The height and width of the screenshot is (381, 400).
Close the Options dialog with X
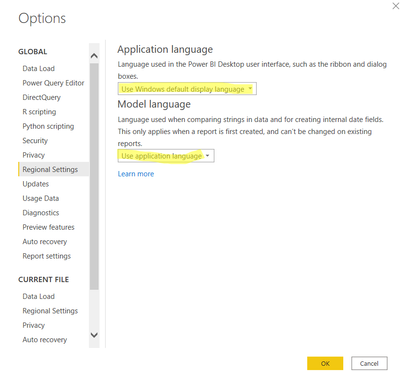[x=396, y=6]
